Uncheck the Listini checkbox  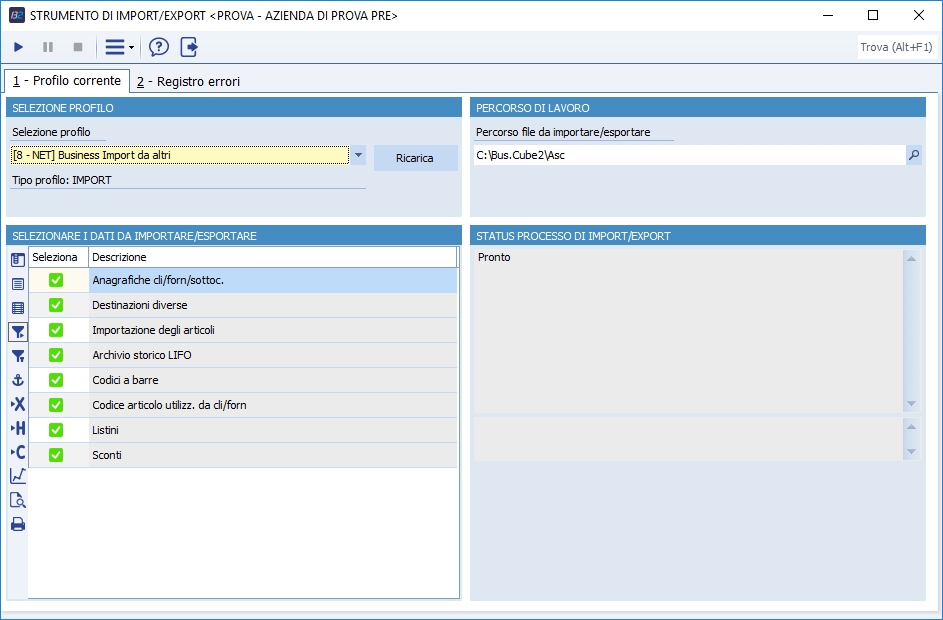(56, 430)
